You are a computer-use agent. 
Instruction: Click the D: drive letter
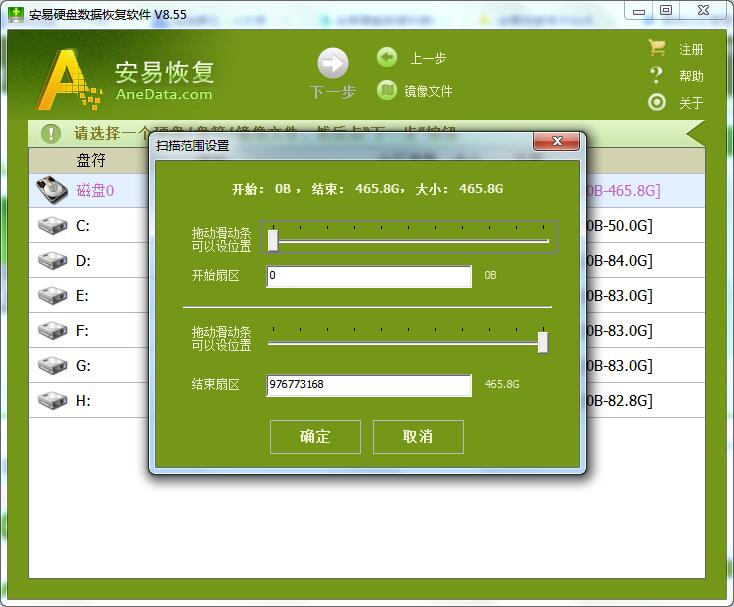click(83, 261)
